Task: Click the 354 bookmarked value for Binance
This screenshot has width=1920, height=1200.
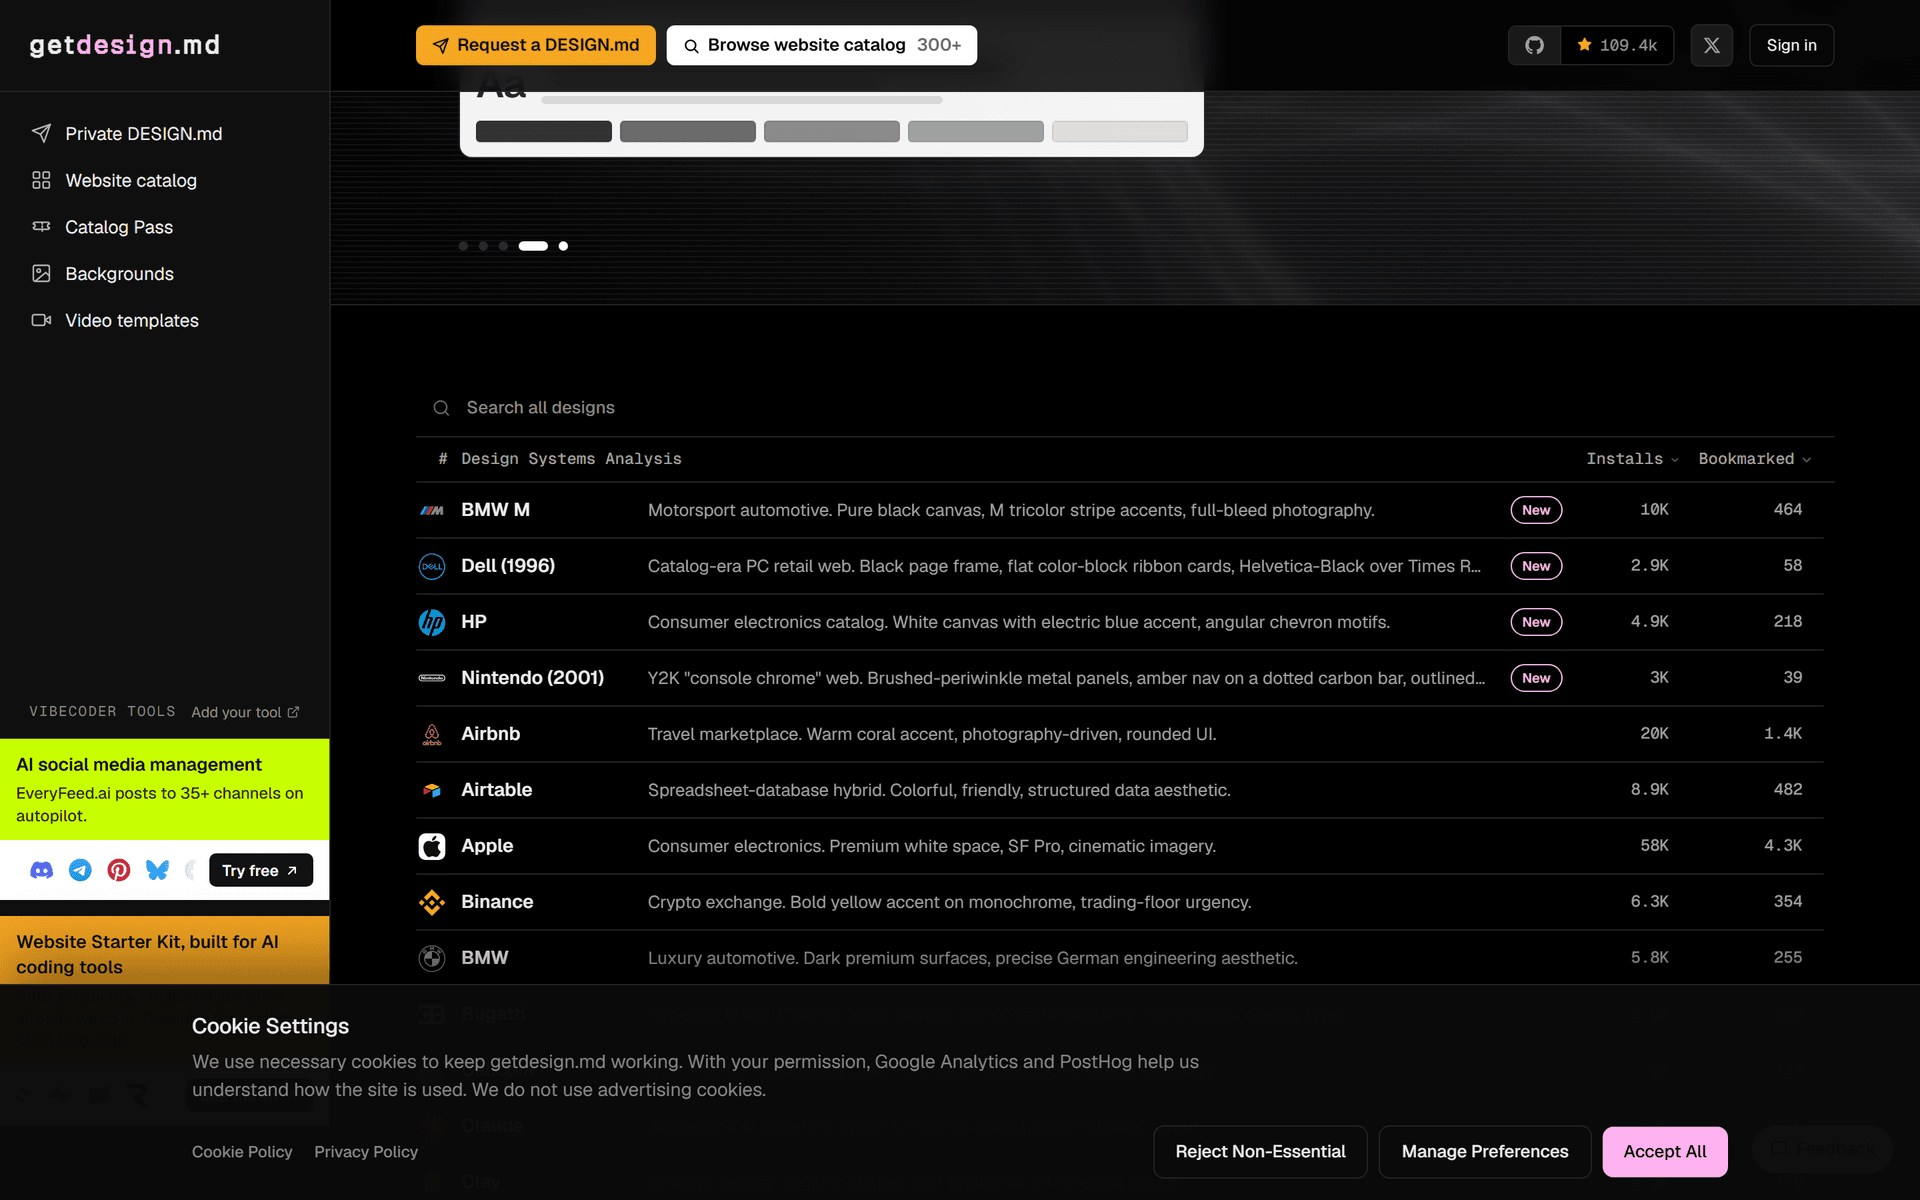Action: [1788, 902]
